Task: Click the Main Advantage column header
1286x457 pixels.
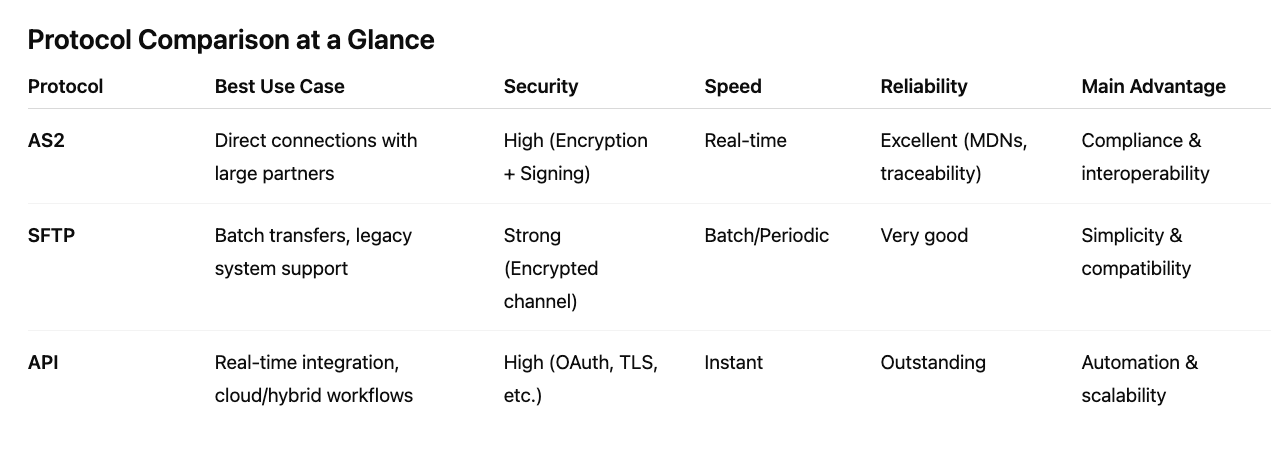Action: pyautogui.click(x=1152, y=87)
